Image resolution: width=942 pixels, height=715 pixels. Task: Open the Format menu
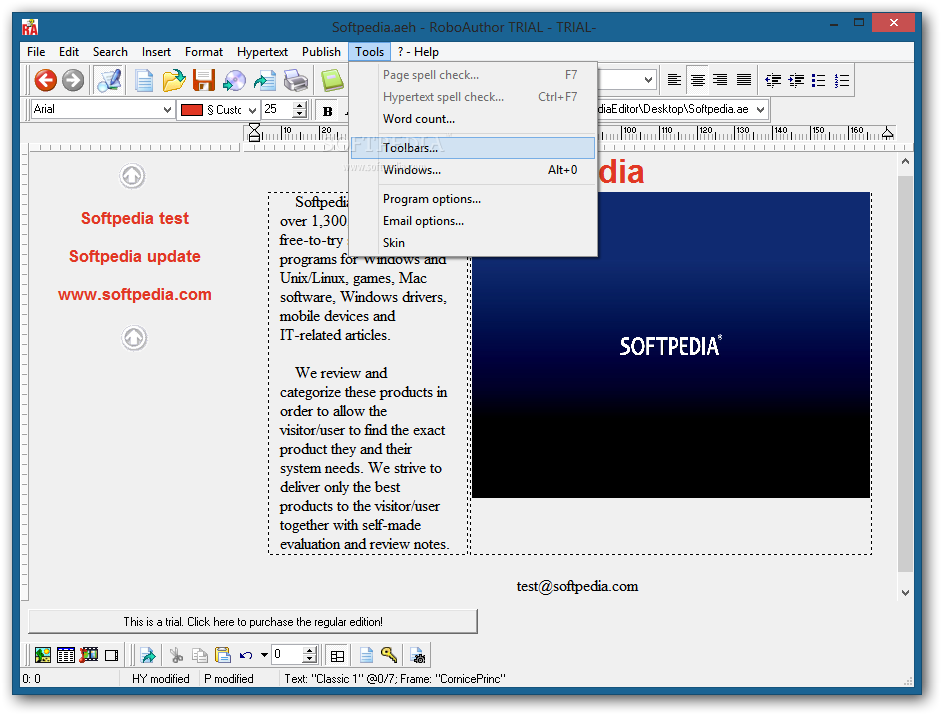(204, 52)
